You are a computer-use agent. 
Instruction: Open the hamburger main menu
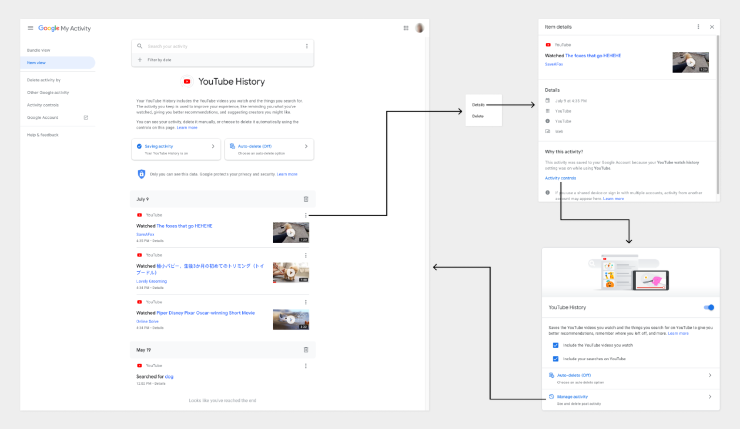(30, 28)
